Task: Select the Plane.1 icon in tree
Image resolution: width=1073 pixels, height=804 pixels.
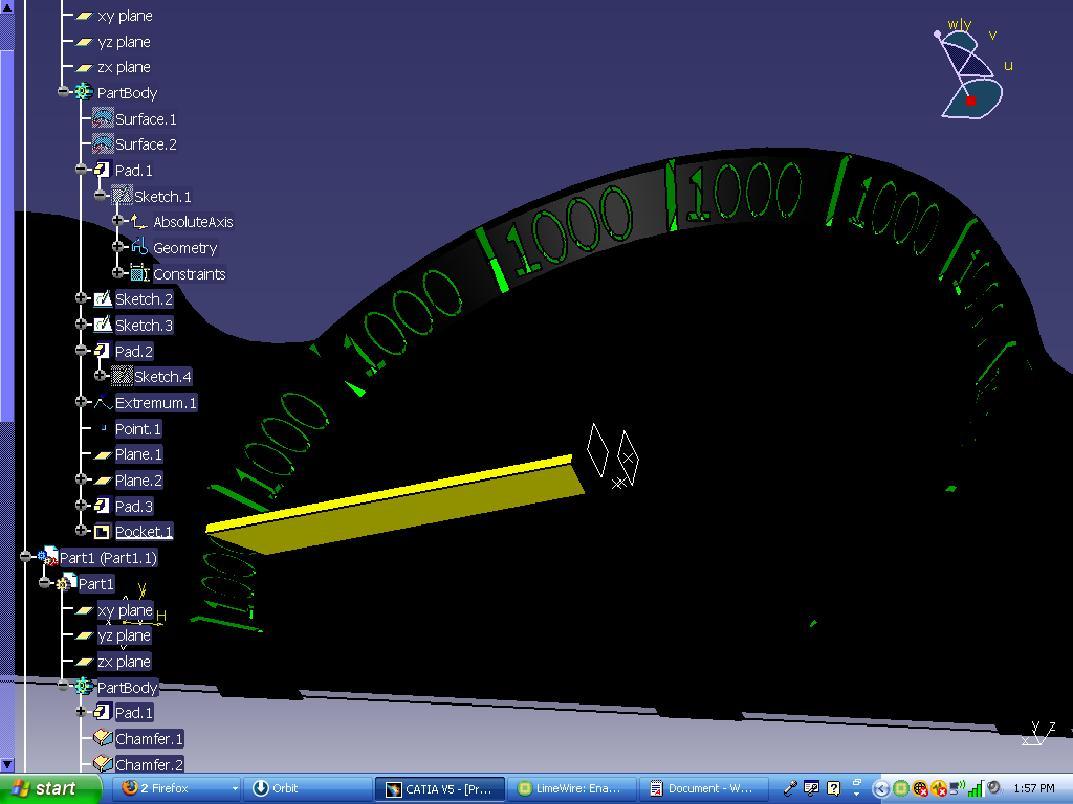Action: coord(103,454)
